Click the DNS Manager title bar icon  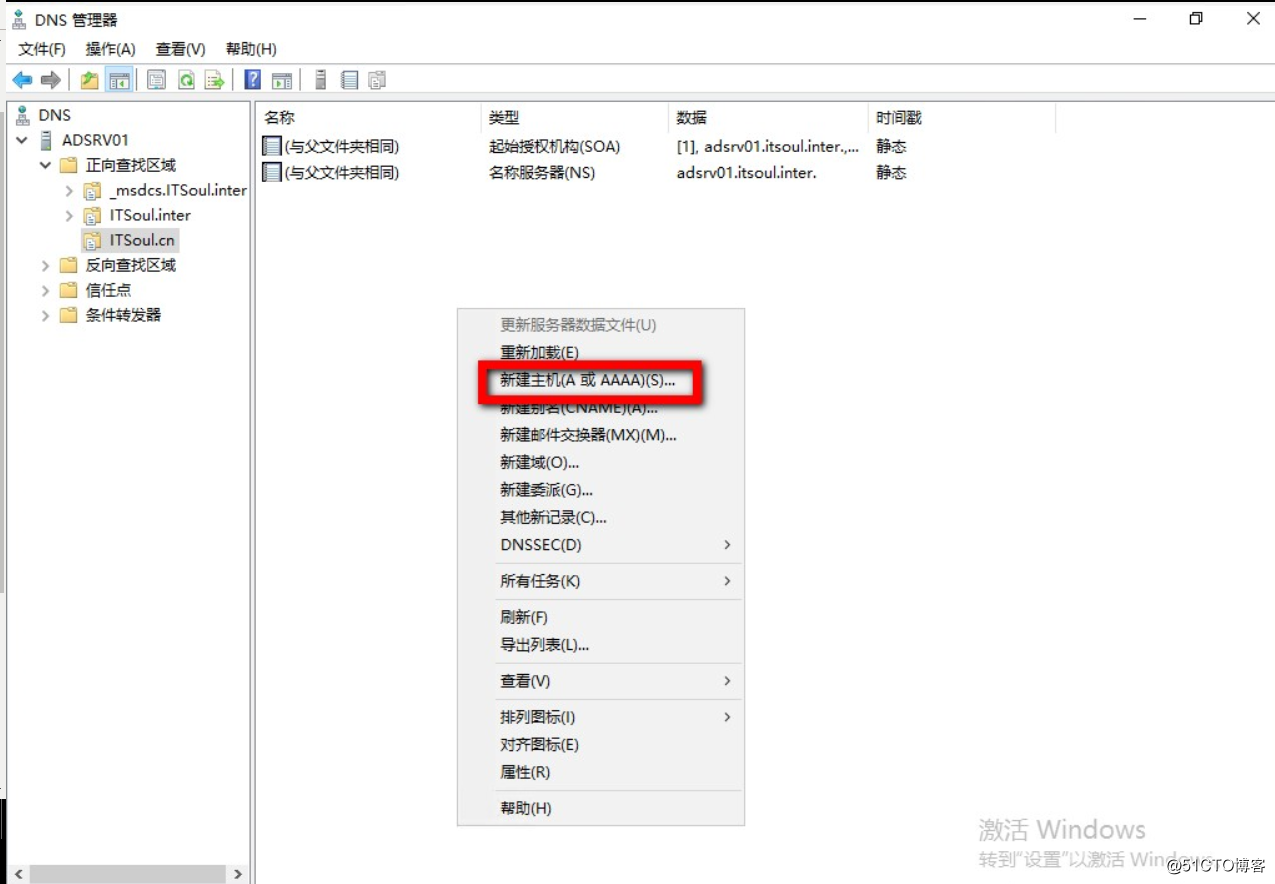pyautogui.click(x=17, y=19)
